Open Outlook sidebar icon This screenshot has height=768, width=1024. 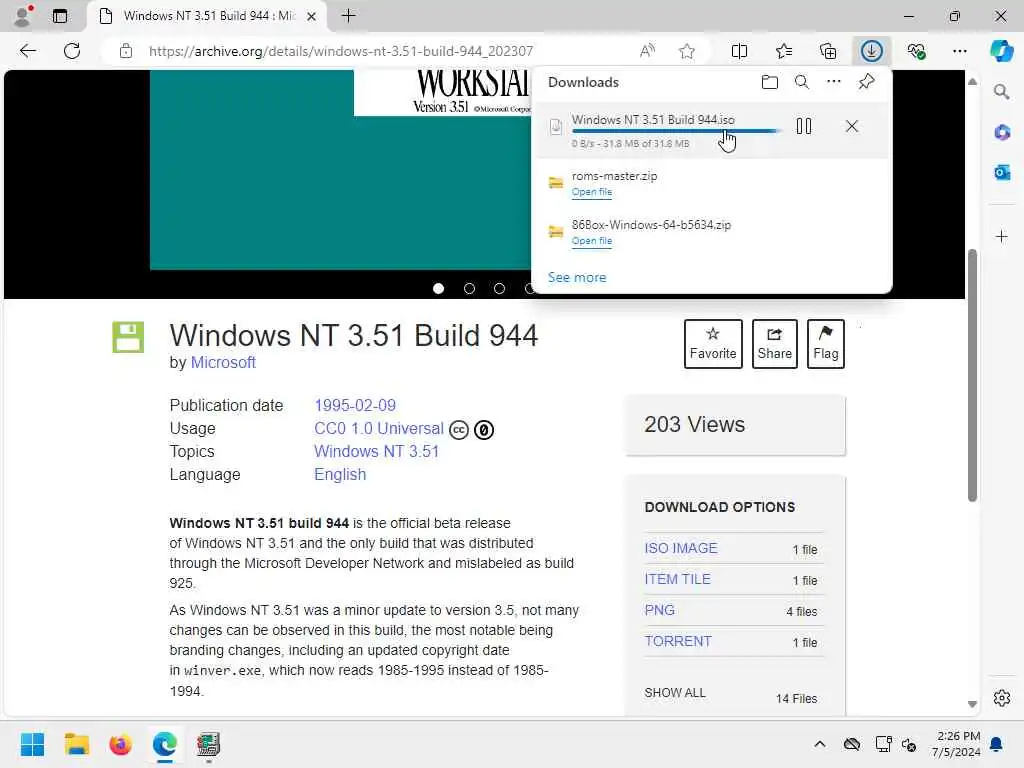tap(1001, 172)
